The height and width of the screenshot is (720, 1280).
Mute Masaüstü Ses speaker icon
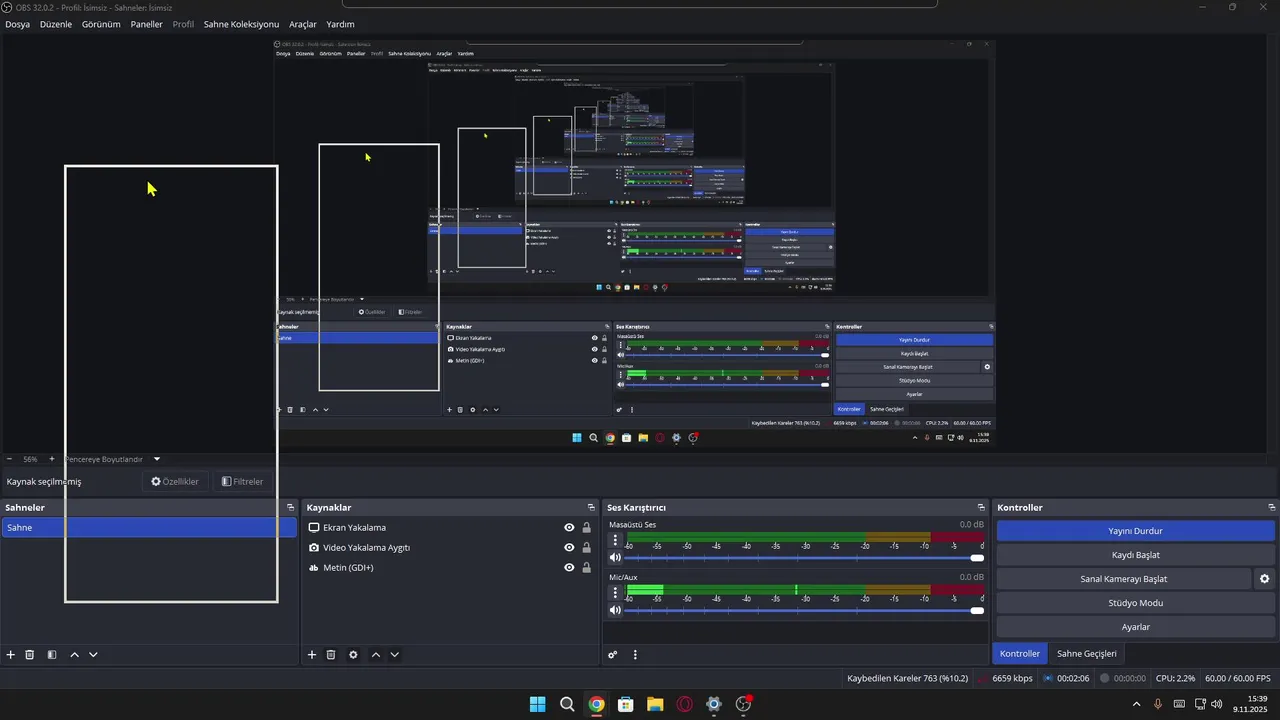point(616,558)
